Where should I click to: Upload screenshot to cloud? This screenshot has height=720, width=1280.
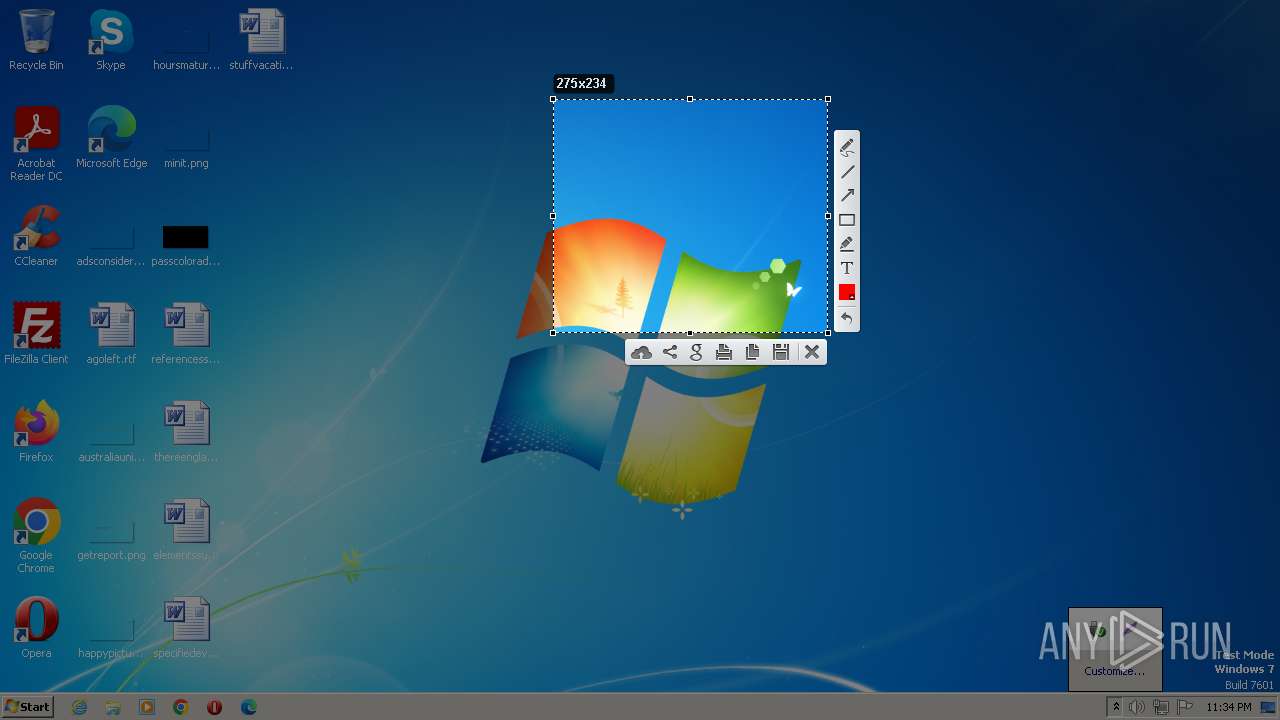coord(642,352)
